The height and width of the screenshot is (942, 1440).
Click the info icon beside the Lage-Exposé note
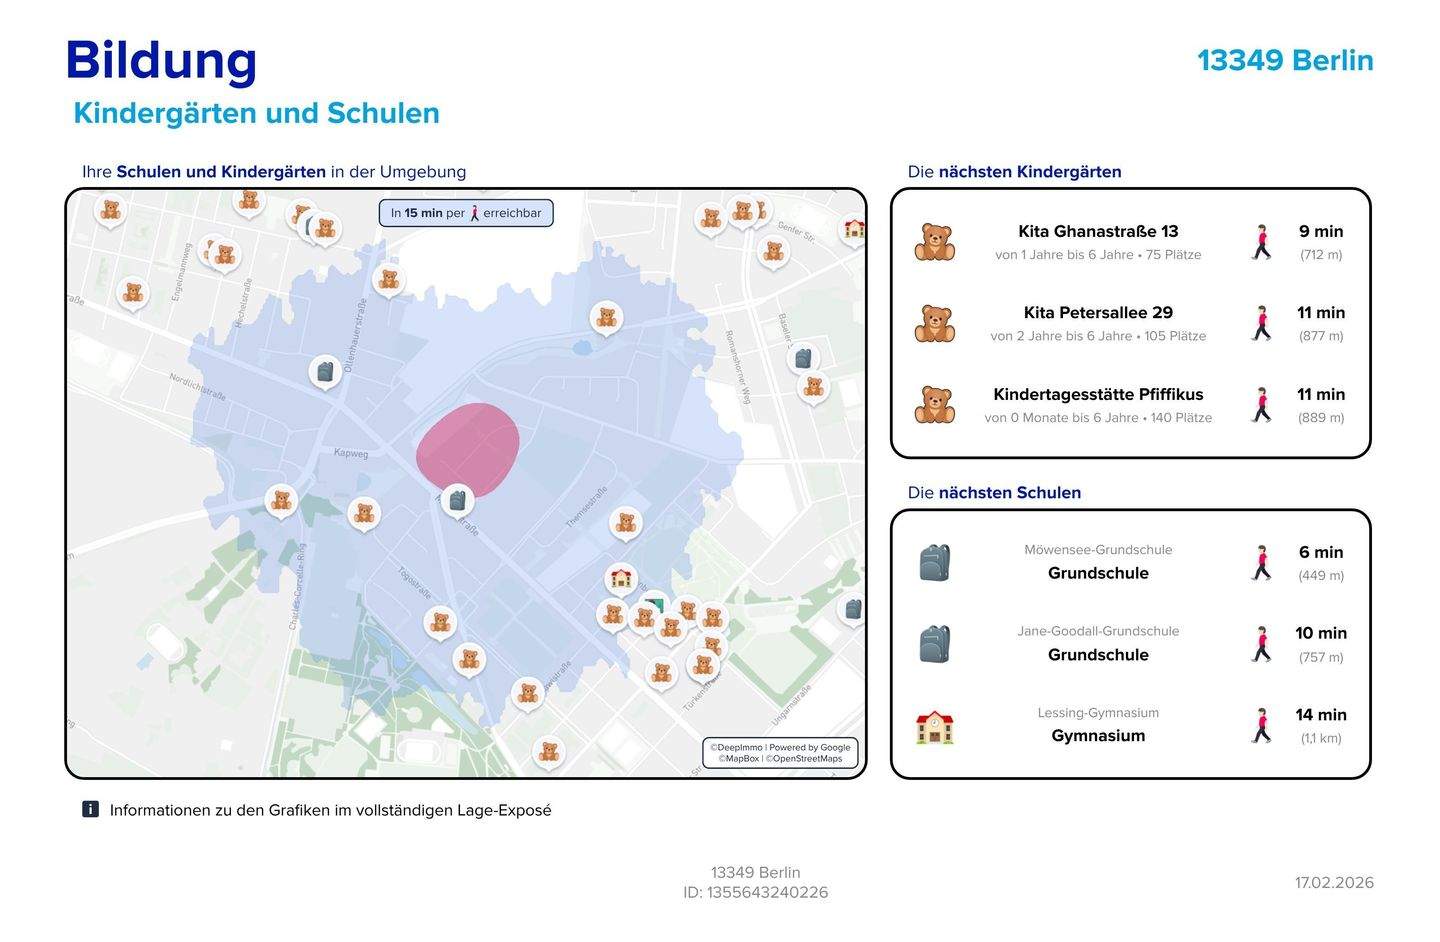pos(90,810)
